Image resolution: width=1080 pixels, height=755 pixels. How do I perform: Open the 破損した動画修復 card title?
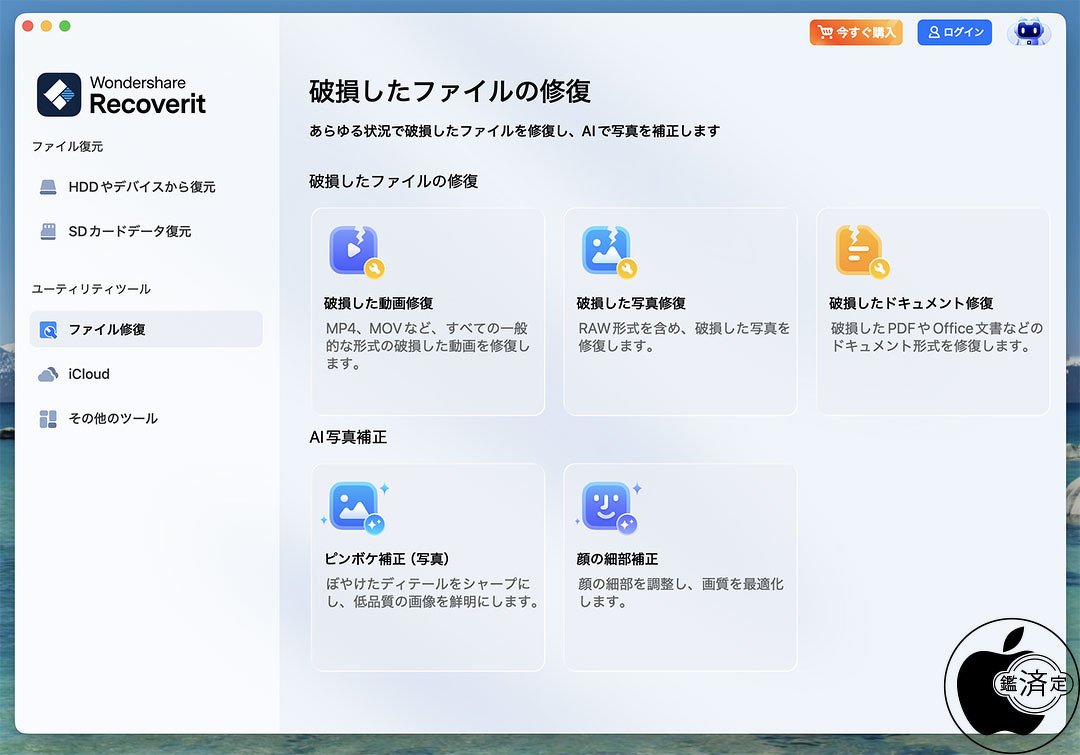pos(379,303)
